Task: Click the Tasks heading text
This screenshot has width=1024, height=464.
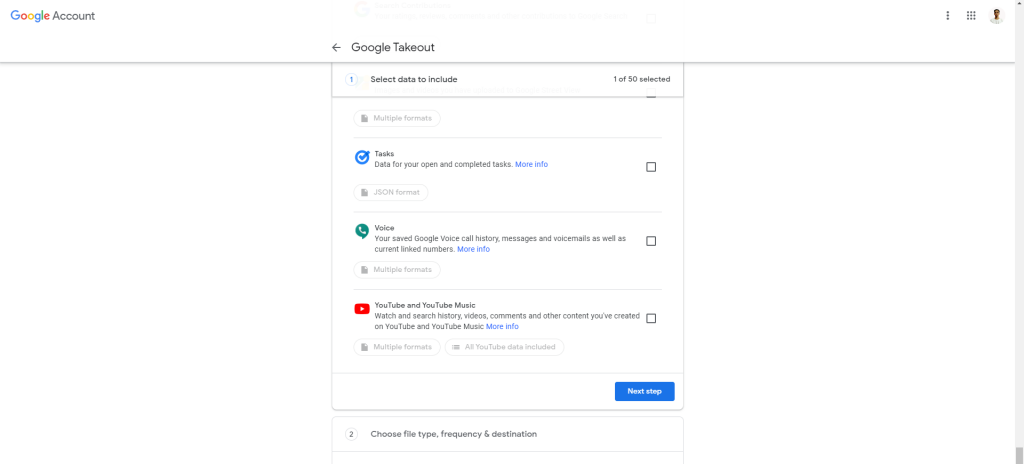Action: (385, 154)
